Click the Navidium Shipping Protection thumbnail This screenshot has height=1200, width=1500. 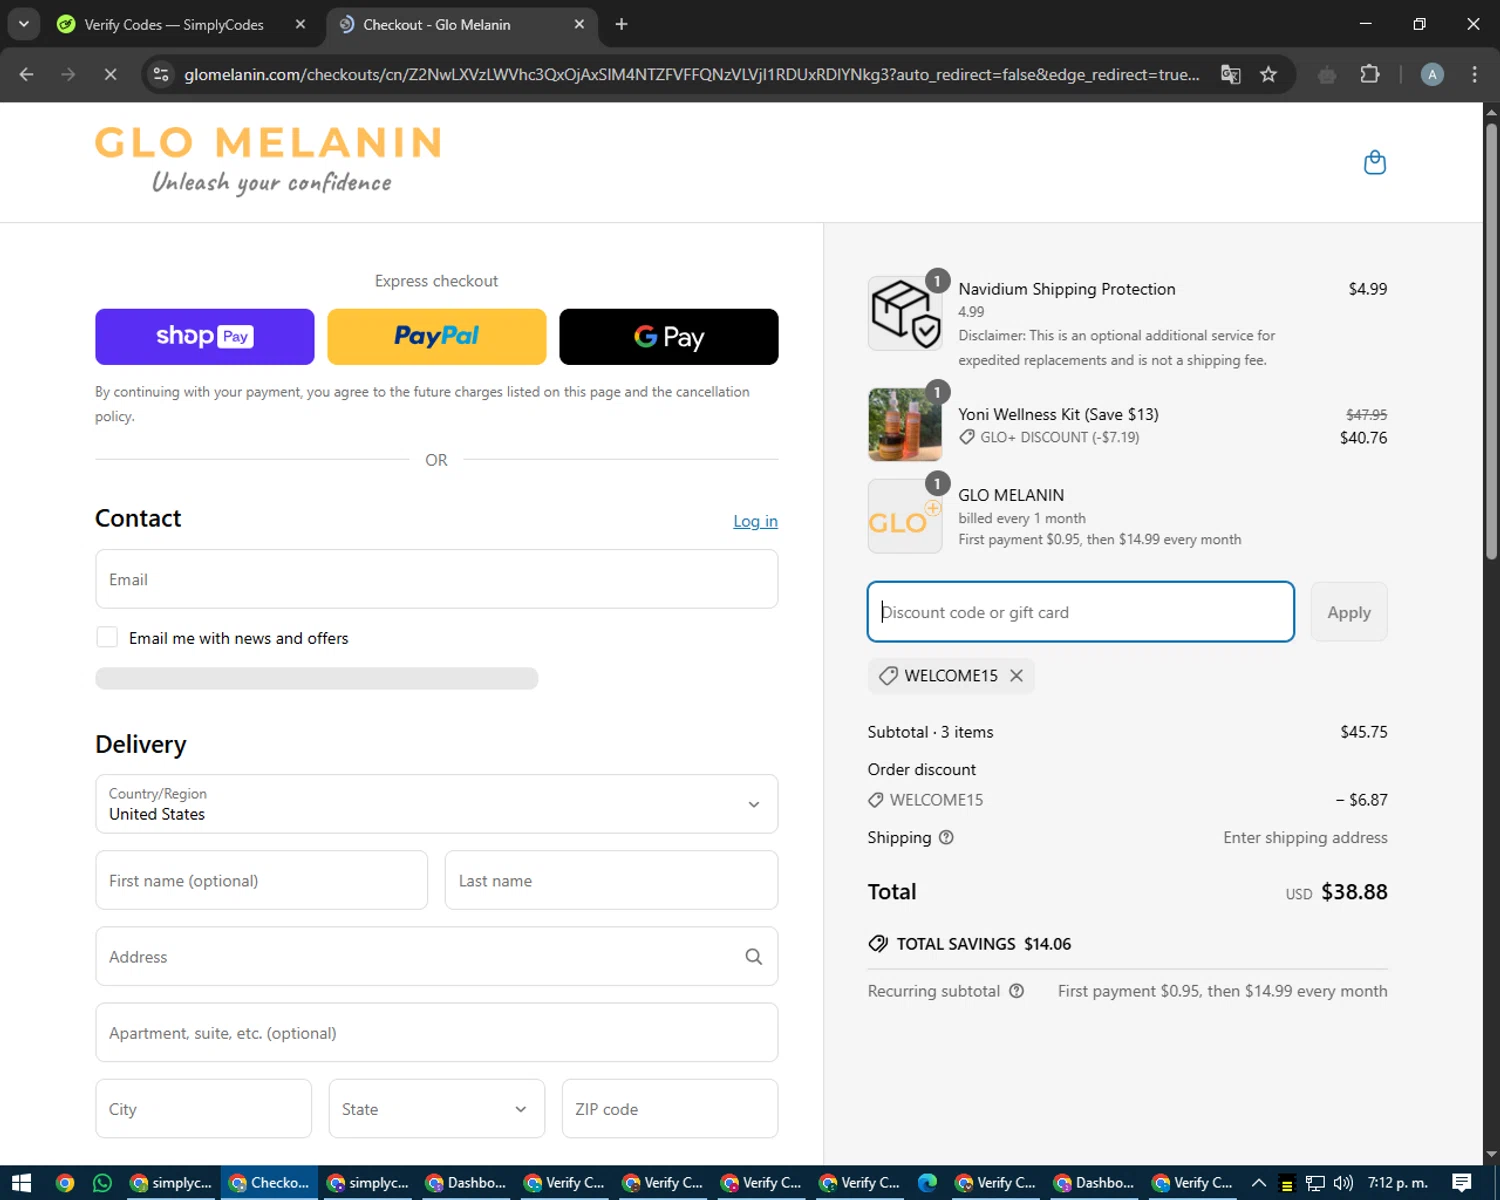905,313
